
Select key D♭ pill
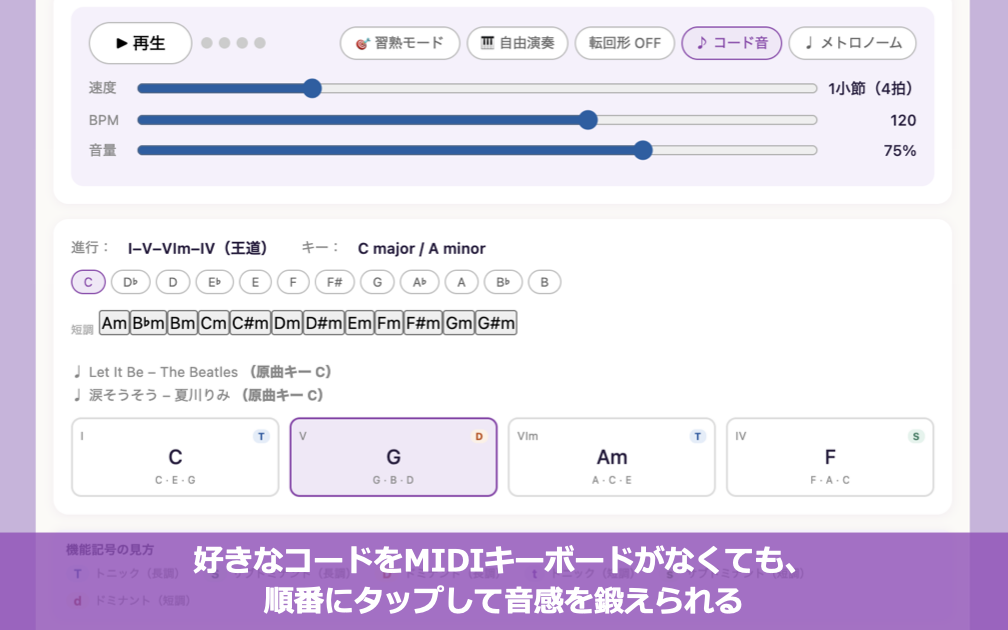pos(130,282)
